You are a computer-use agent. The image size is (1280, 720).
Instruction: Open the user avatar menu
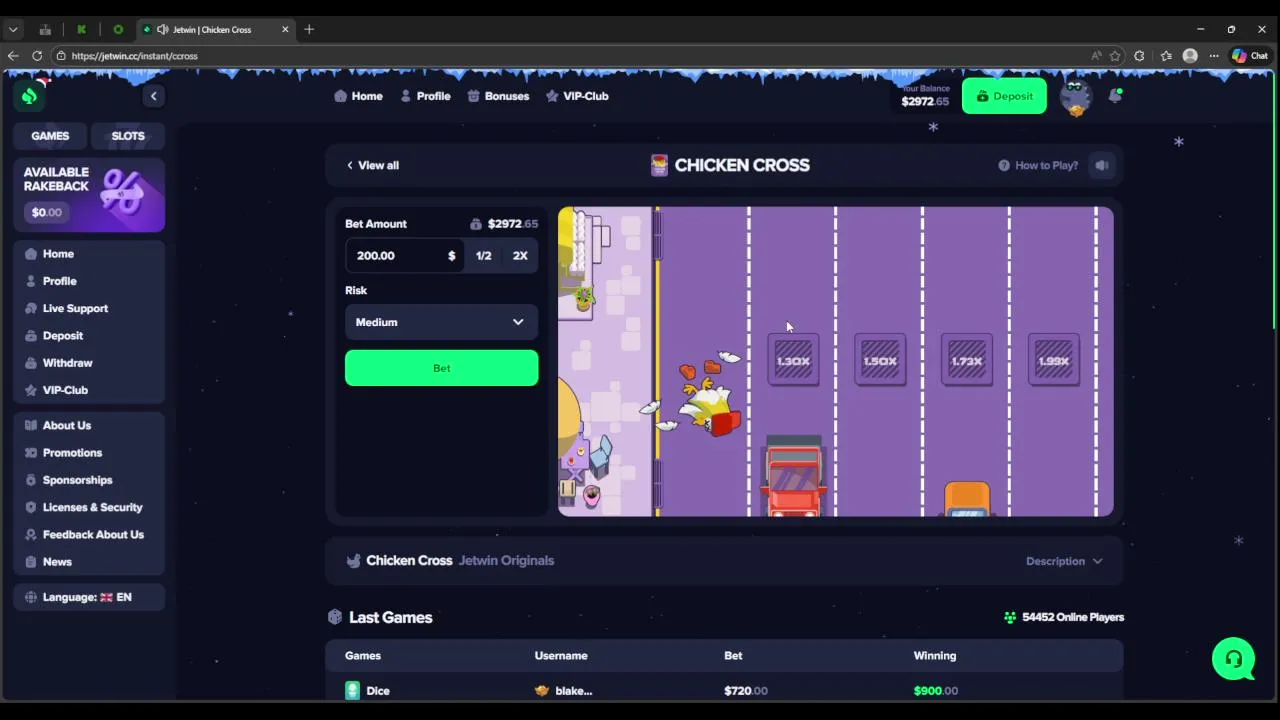pos(1076,97)
